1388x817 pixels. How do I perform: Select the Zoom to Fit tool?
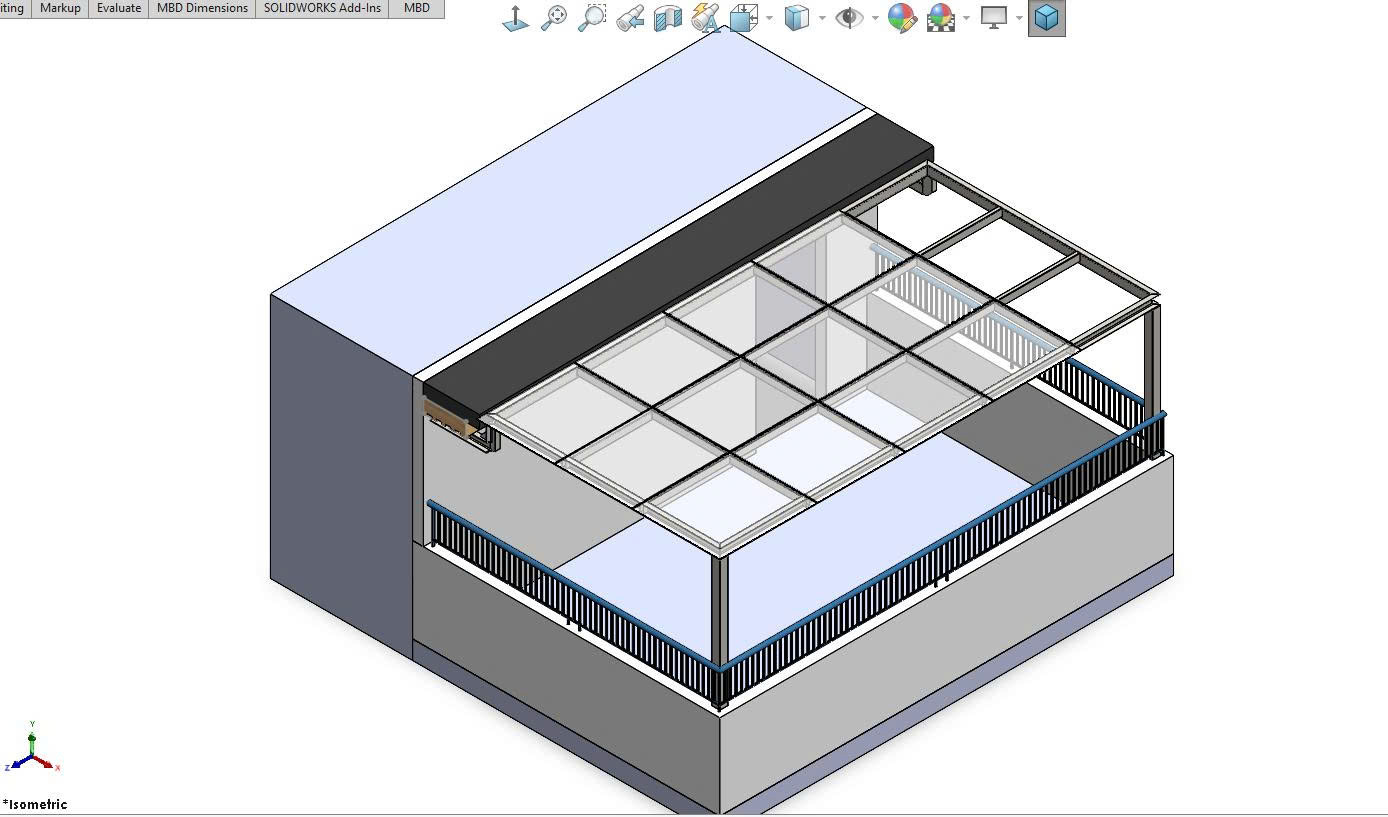[x=554, y=18]
